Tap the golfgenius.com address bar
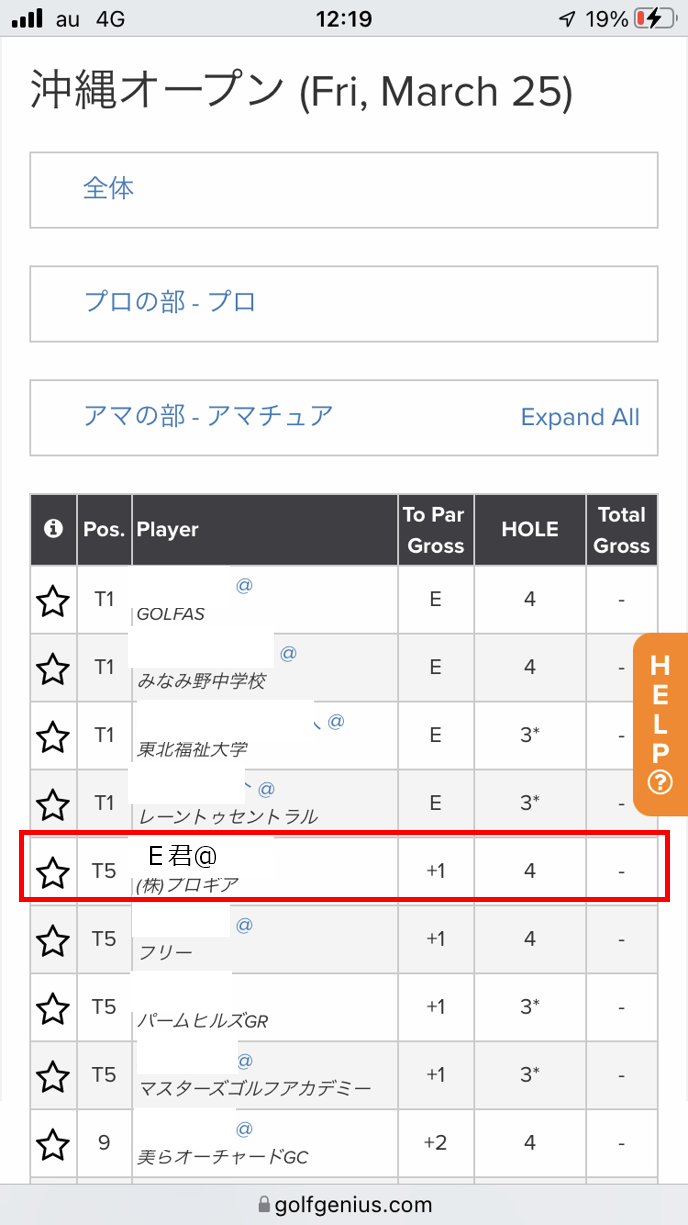Viewport: 688px width, 1225px height. click(344, 1205)
